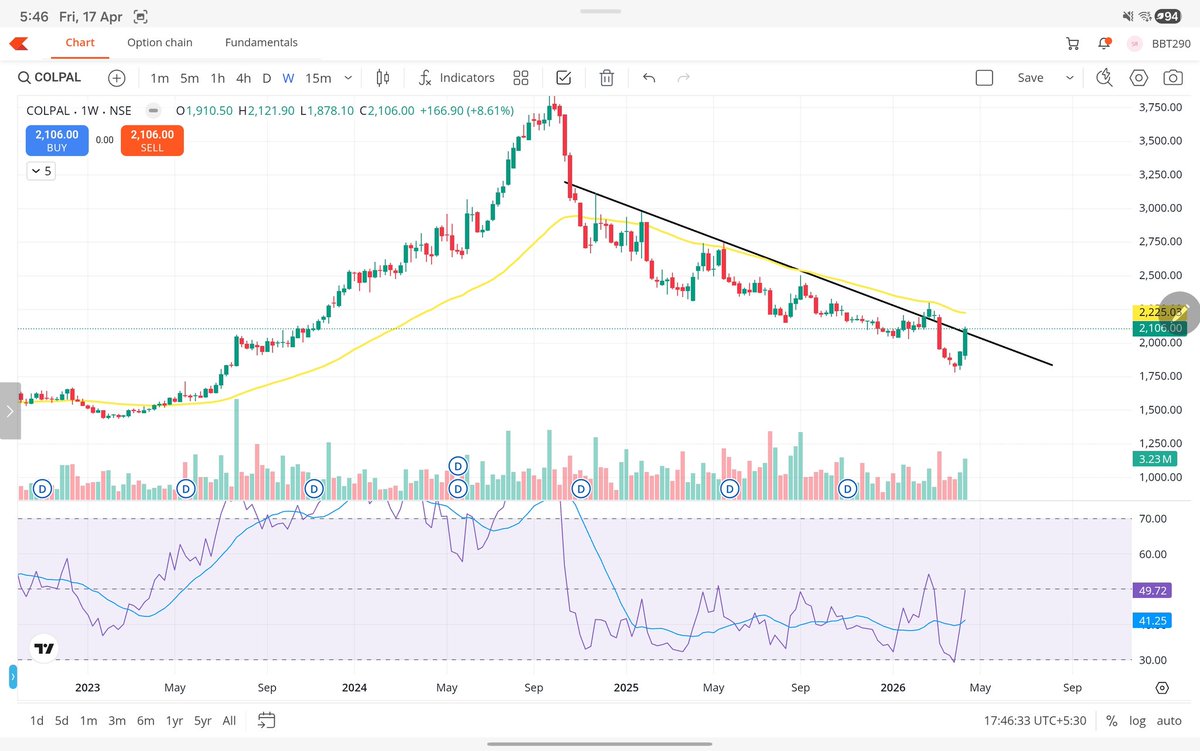The width and height of the screenshot is (1200, 751).
Task: Open the Fundamentals tab
Action: pos(261,42)
